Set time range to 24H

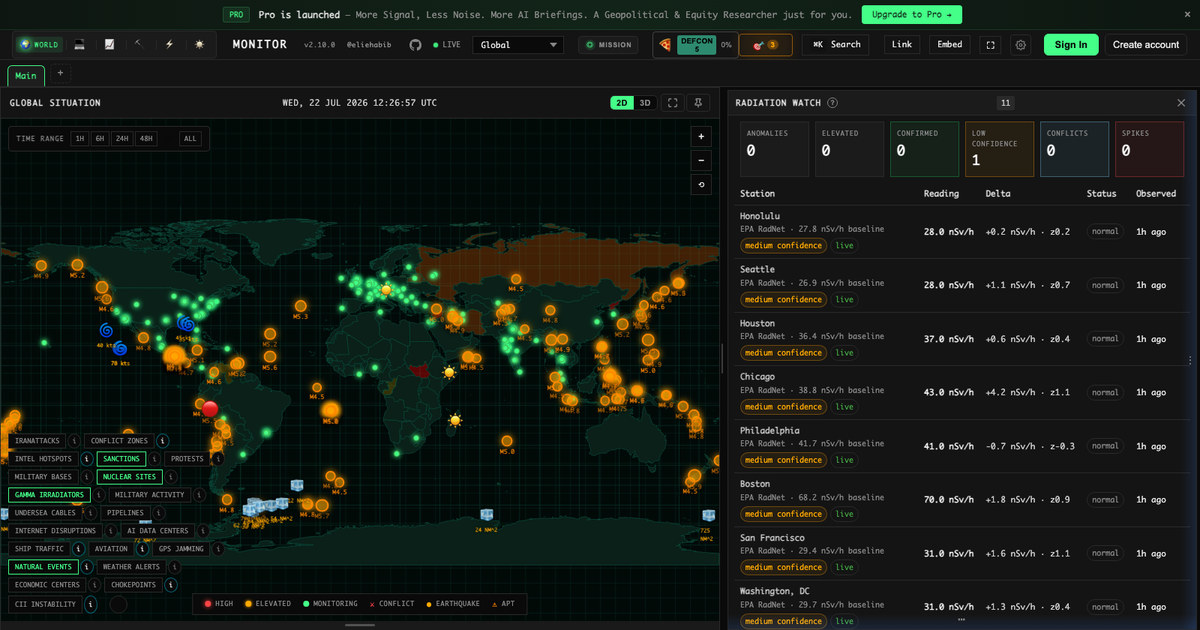coord(122,139)
